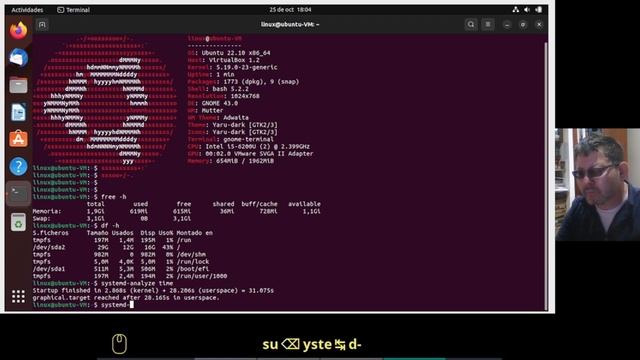Open the Trash icon in the dock

[x=18, y=222]
